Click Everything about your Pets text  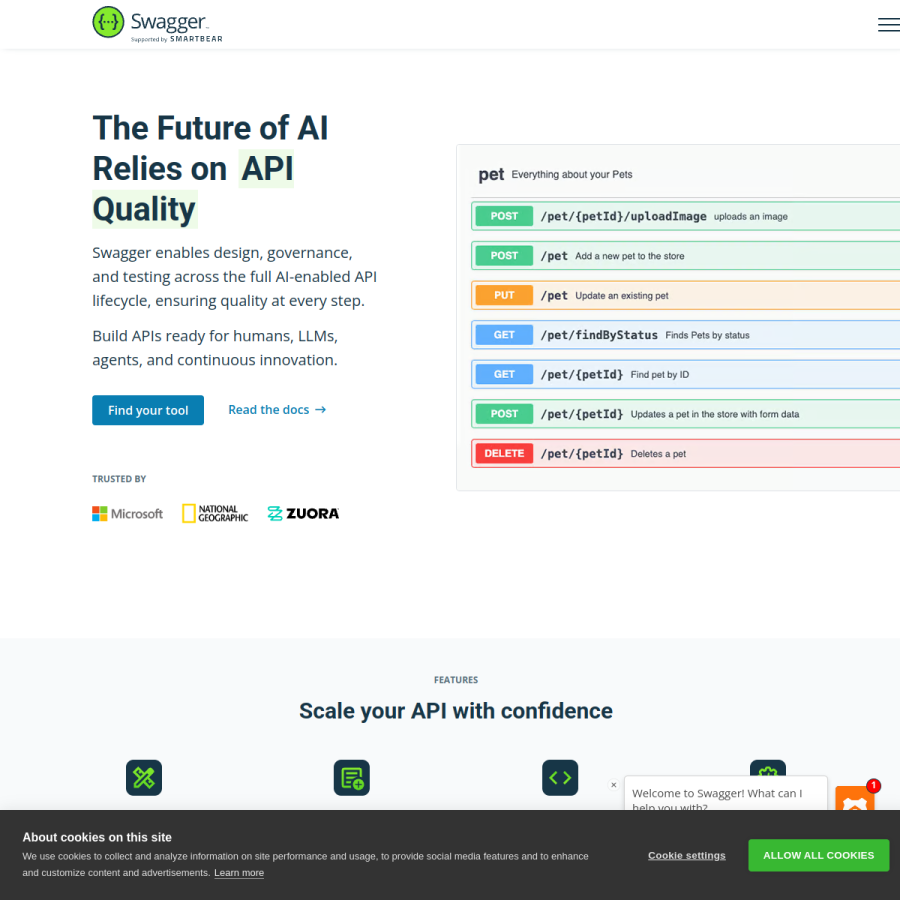[x=572, y=174]
